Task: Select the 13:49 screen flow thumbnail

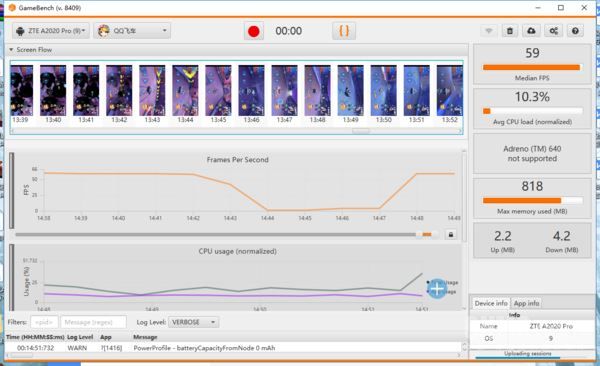Action: point(351,90)
